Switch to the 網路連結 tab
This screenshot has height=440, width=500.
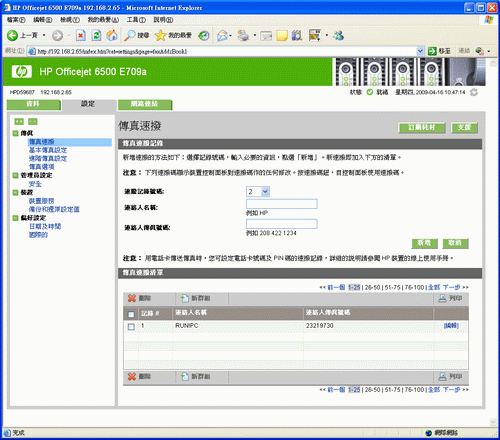coord(145,104)
